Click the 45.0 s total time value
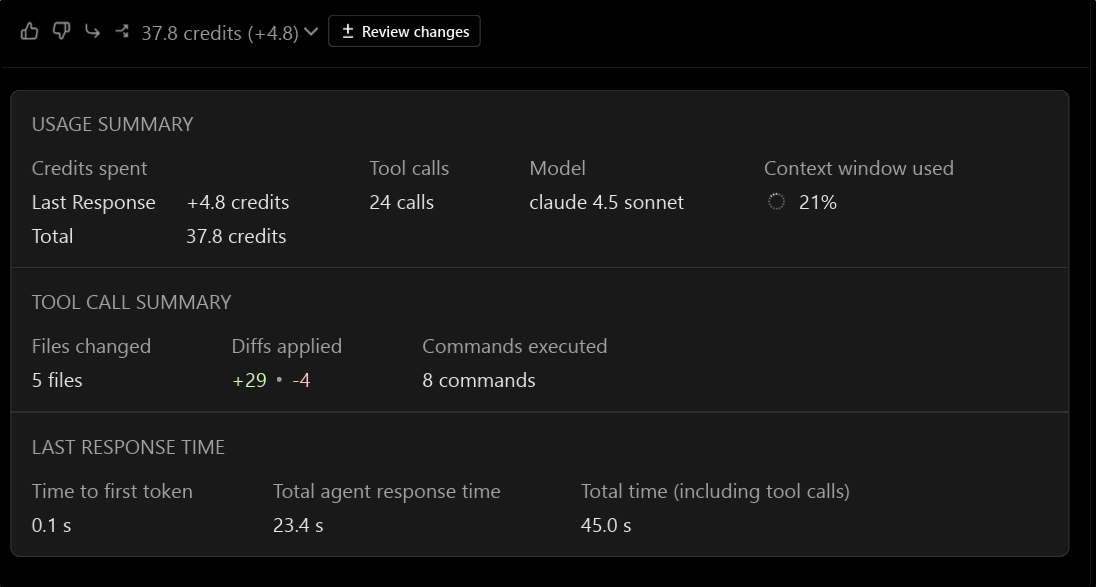Viewport: 1096px width, 587px height. (x=605, y=525)
